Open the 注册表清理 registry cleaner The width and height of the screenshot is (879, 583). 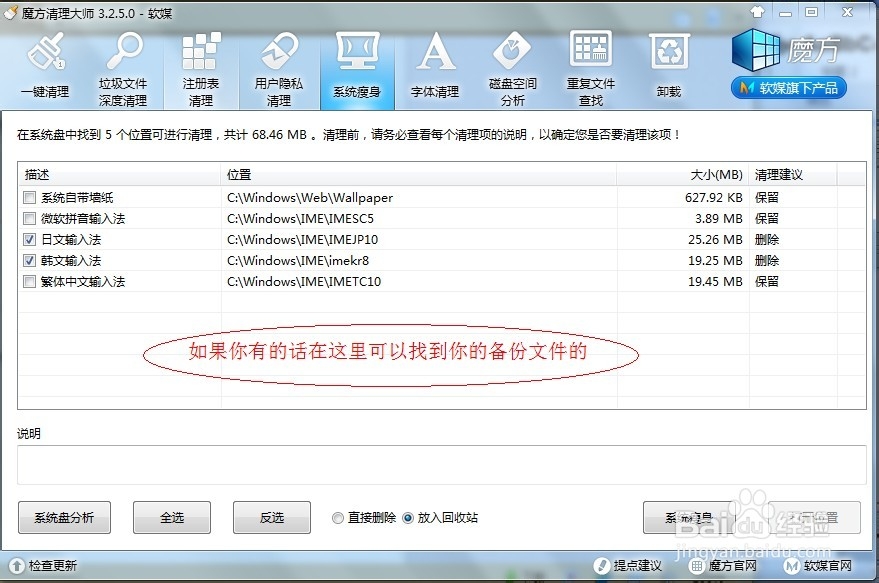click(x=201, y=69)
